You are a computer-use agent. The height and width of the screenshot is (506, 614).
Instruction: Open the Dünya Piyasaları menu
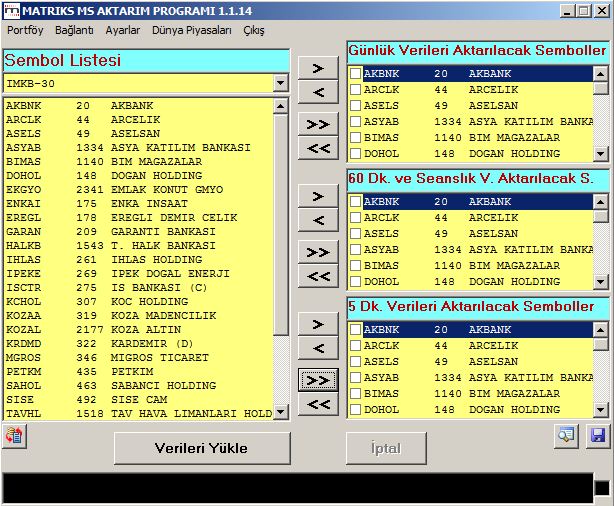(x=191, y=30)
